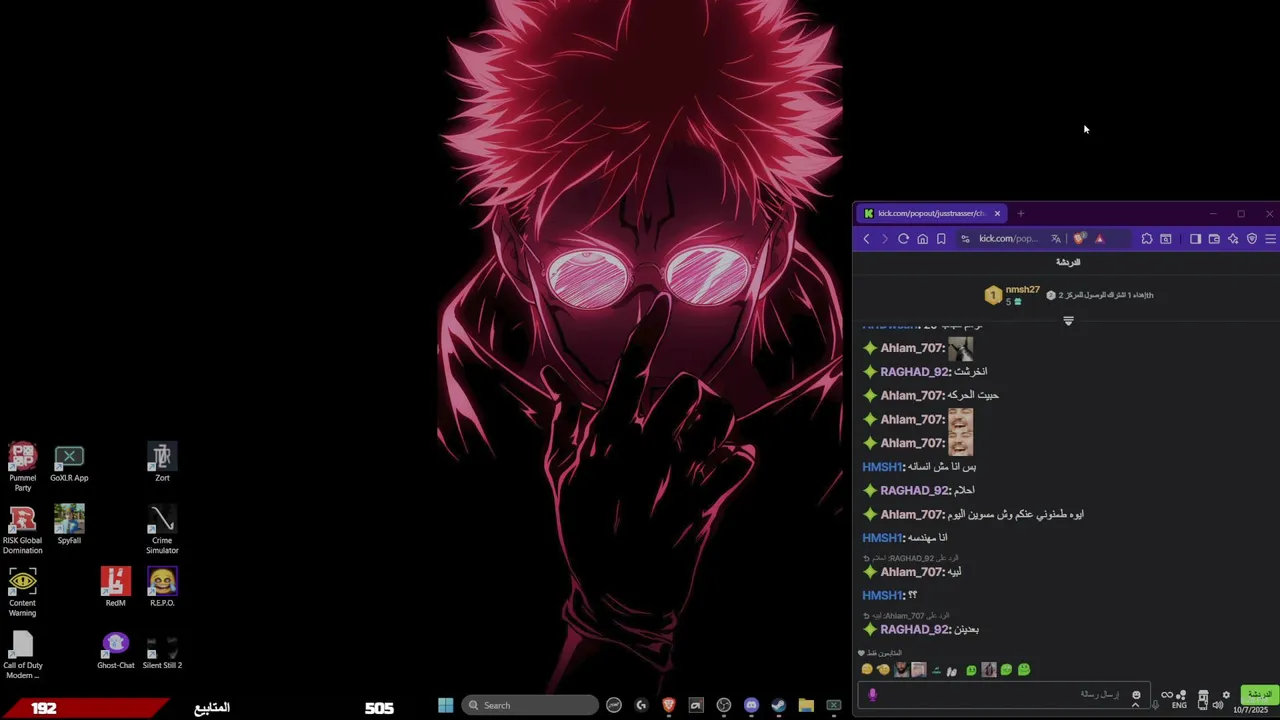Close the kick.com browser tab
Image resolution: width=1280 pixels, height=720 pixels.
(997, 213)
